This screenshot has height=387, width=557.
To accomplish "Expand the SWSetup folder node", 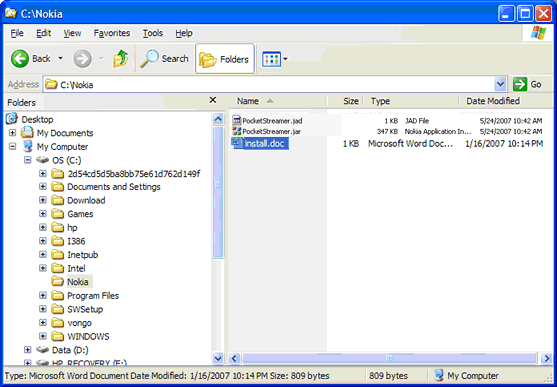I will tap(43, 309).
